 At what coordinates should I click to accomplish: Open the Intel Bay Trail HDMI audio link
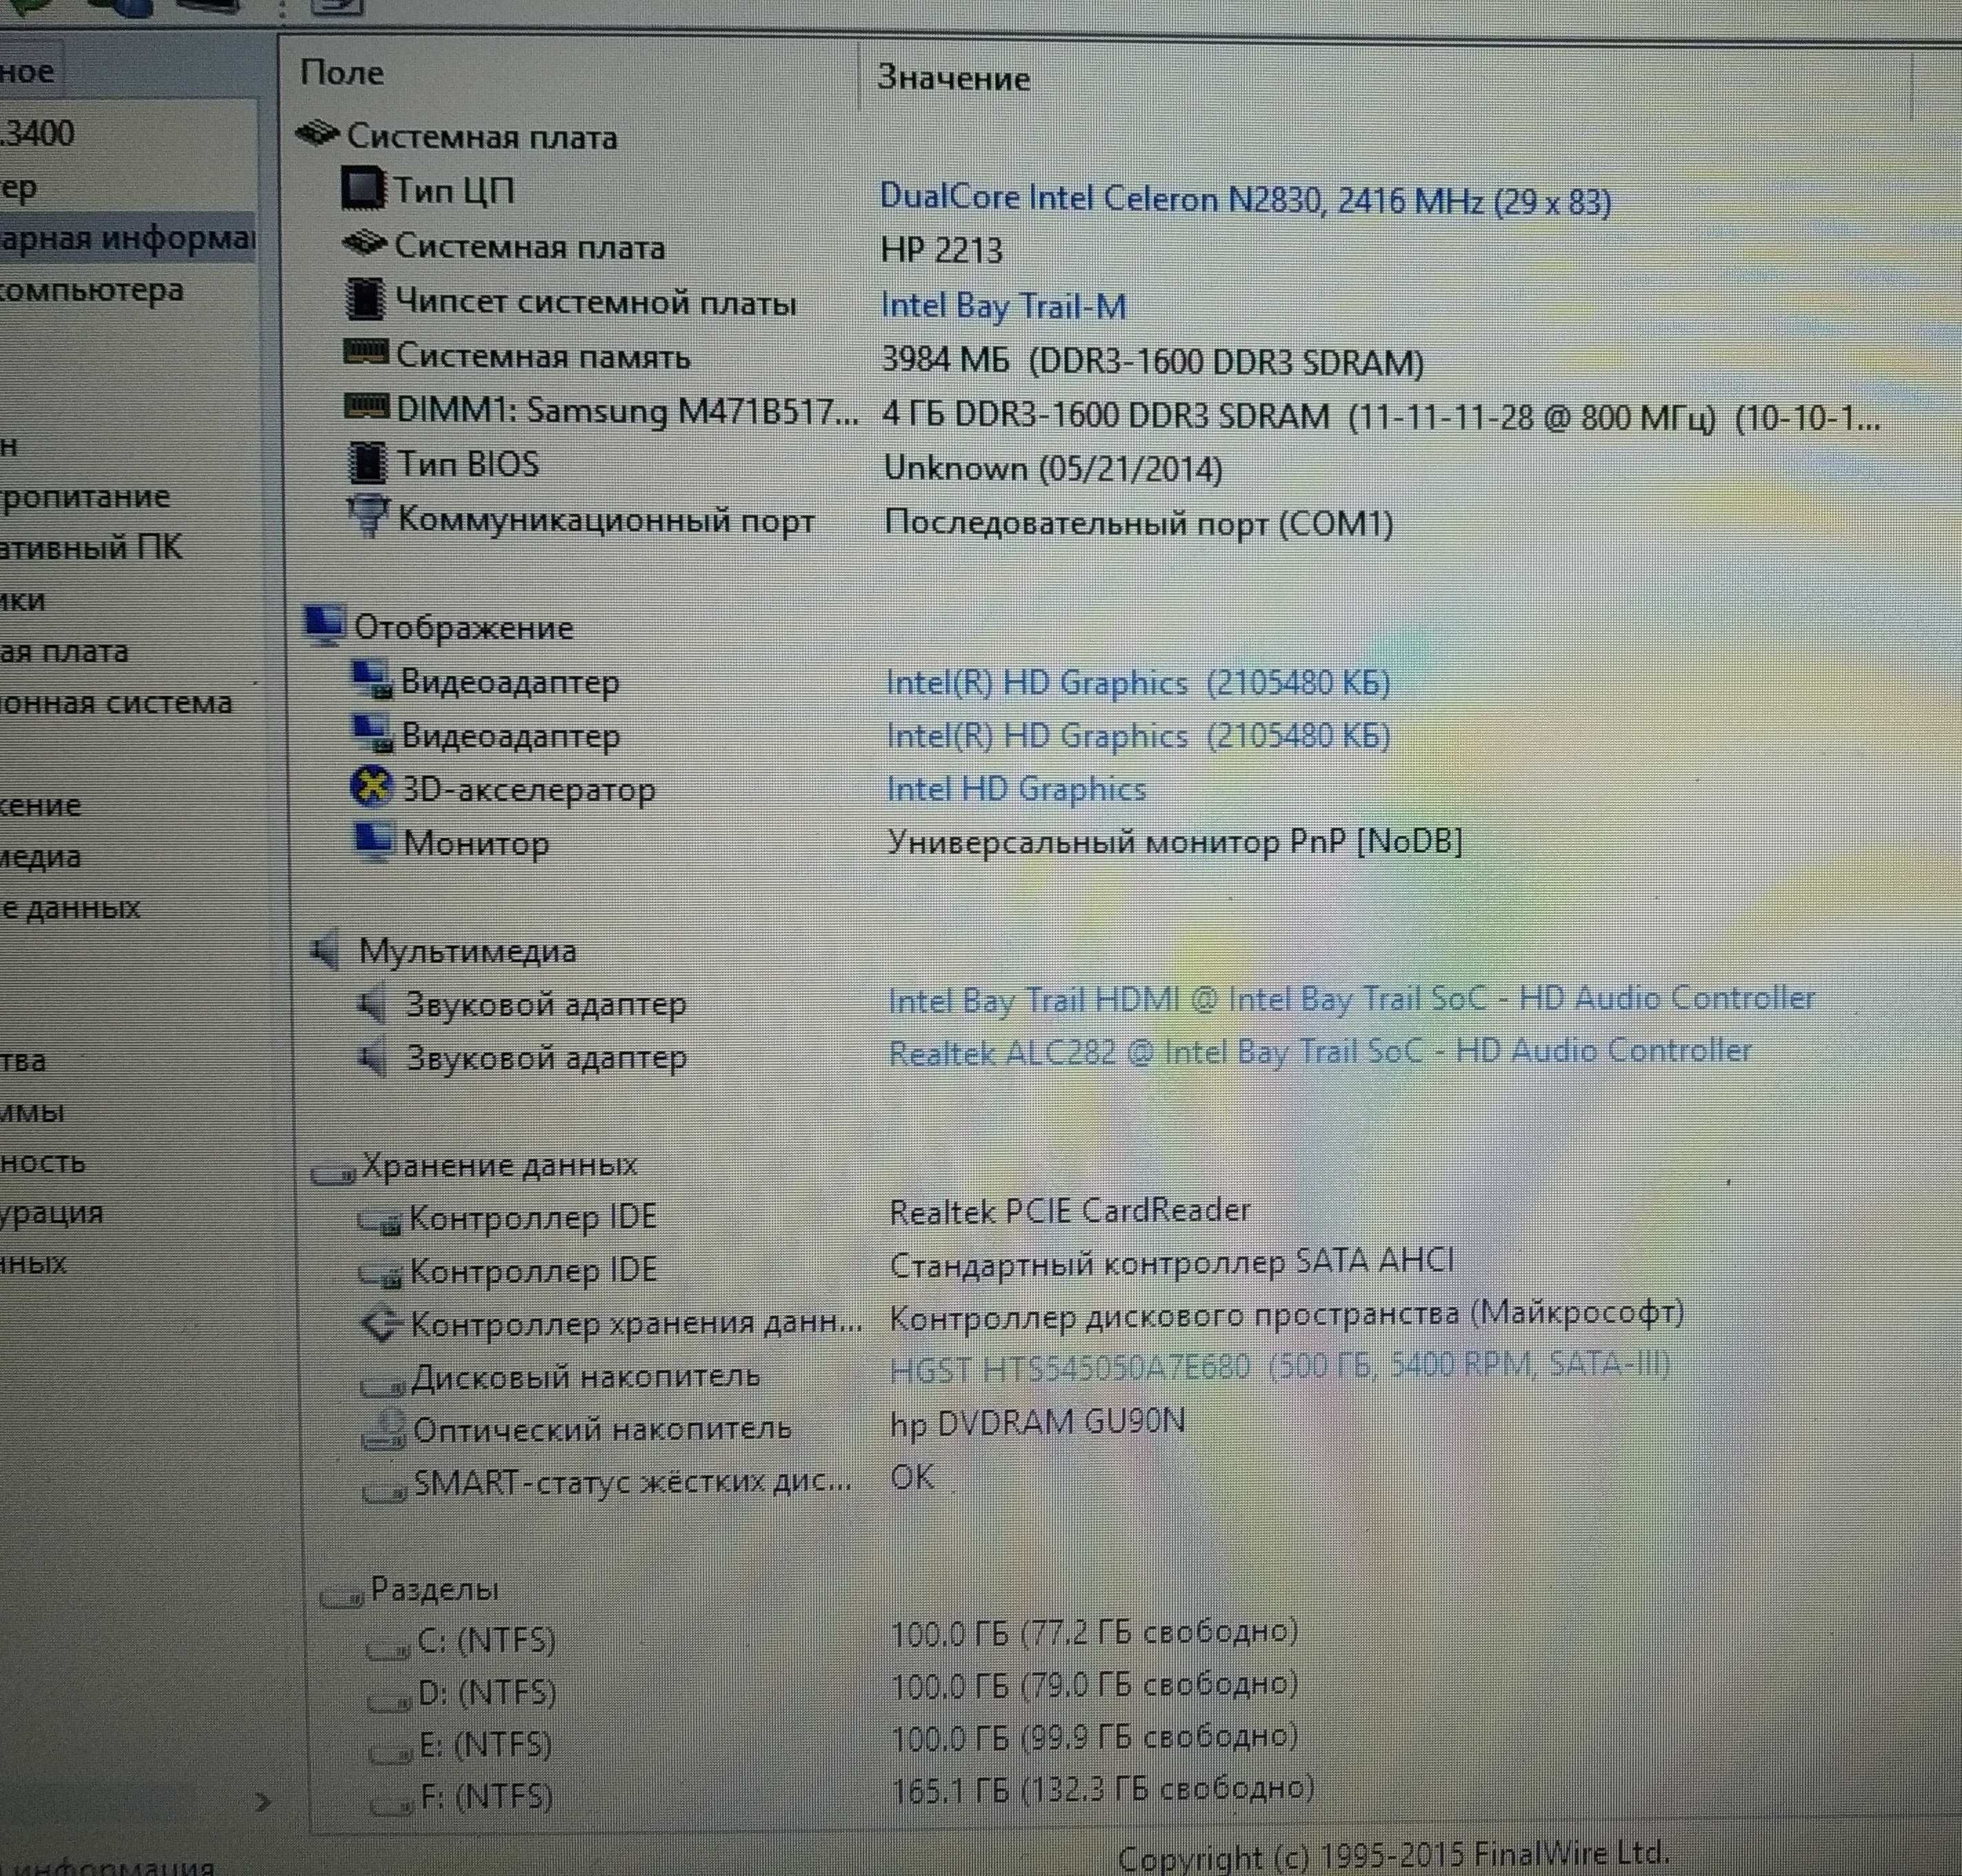pos(1351,999)
